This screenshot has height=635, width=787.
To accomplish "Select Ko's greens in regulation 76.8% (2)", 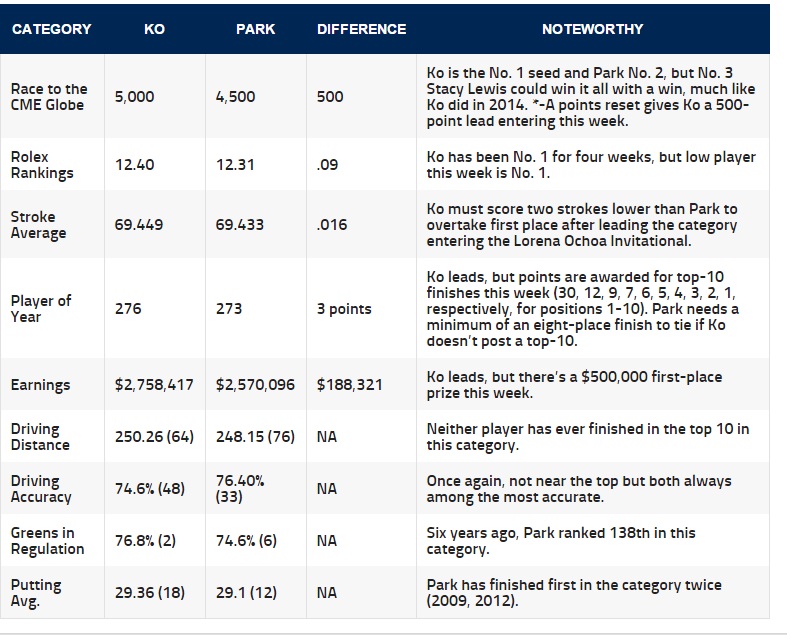I will coord(146,541).
